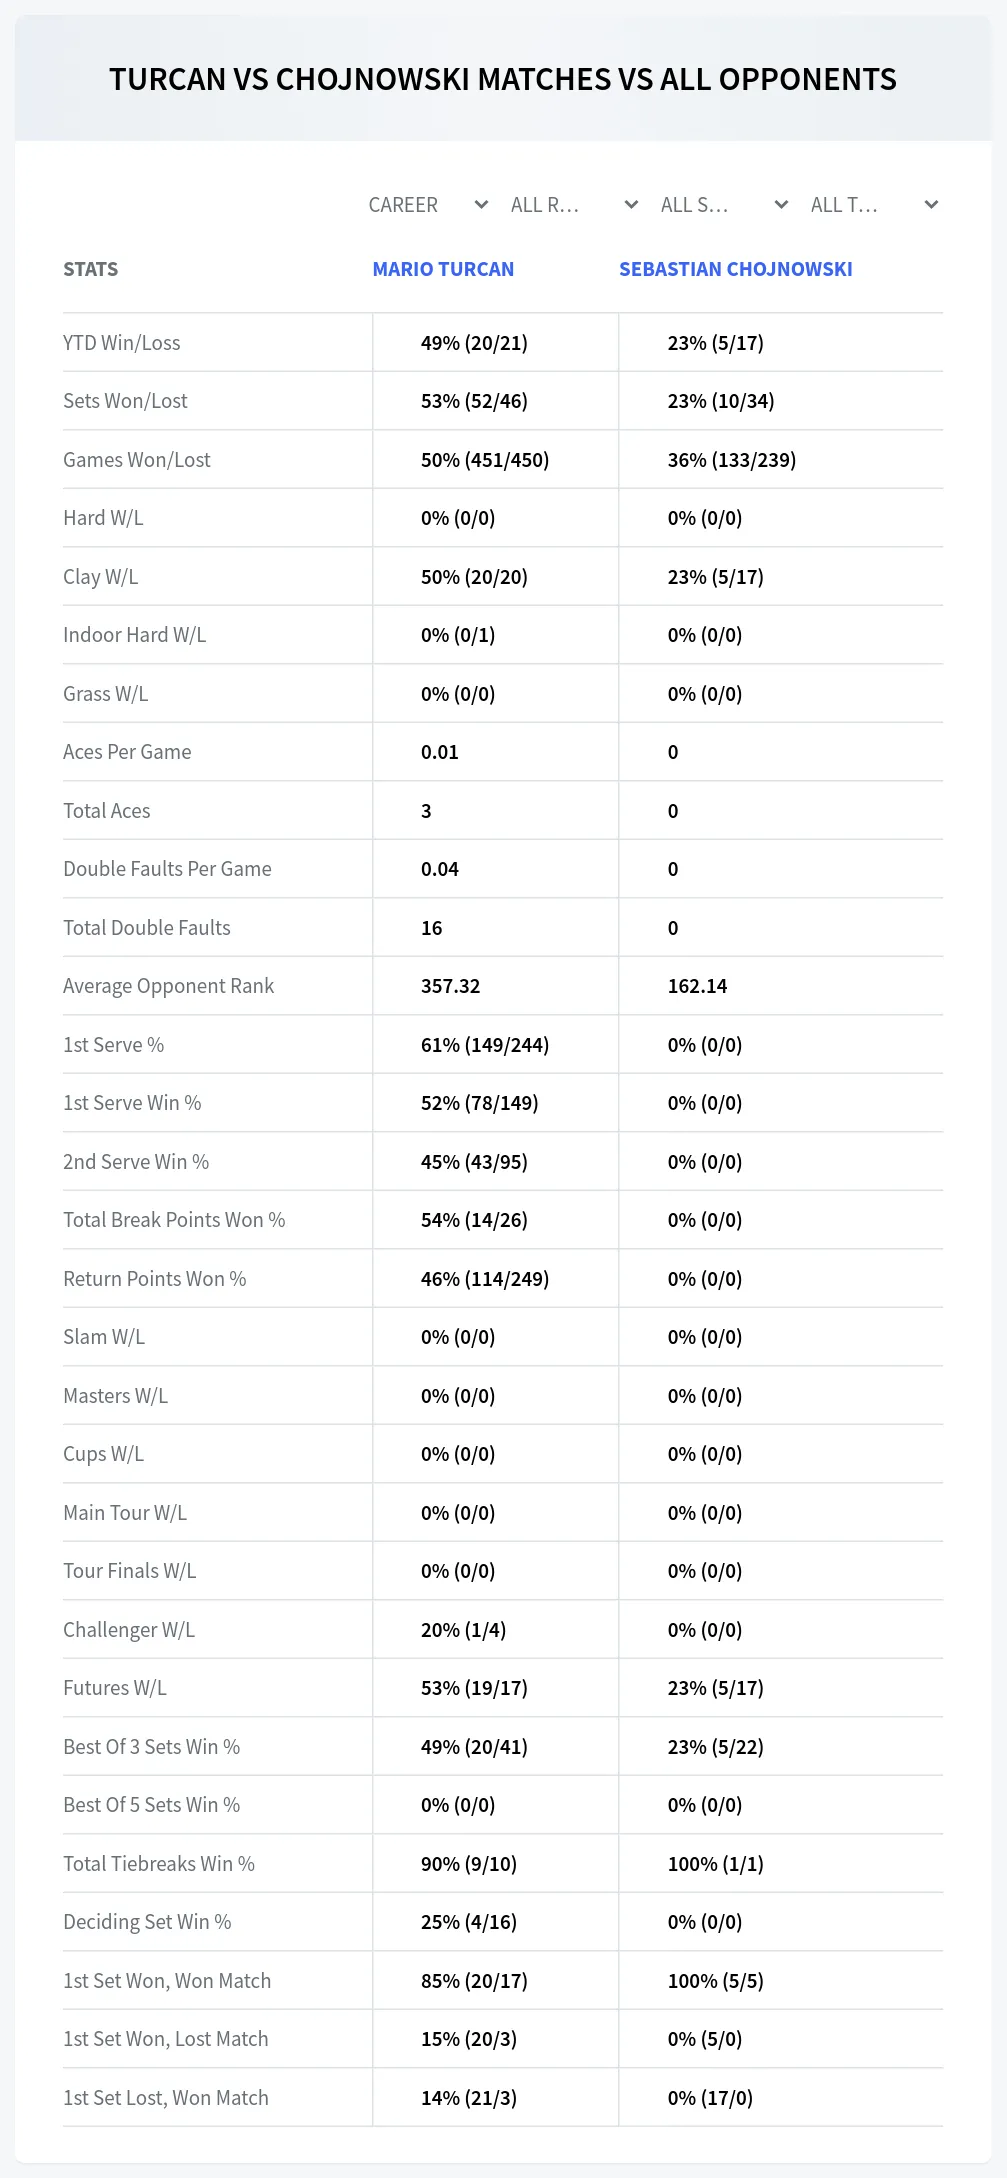Open Sebastian Chojnowski player link
This screenshot has width=1007, height=2178.
click(x=736, y=269)
